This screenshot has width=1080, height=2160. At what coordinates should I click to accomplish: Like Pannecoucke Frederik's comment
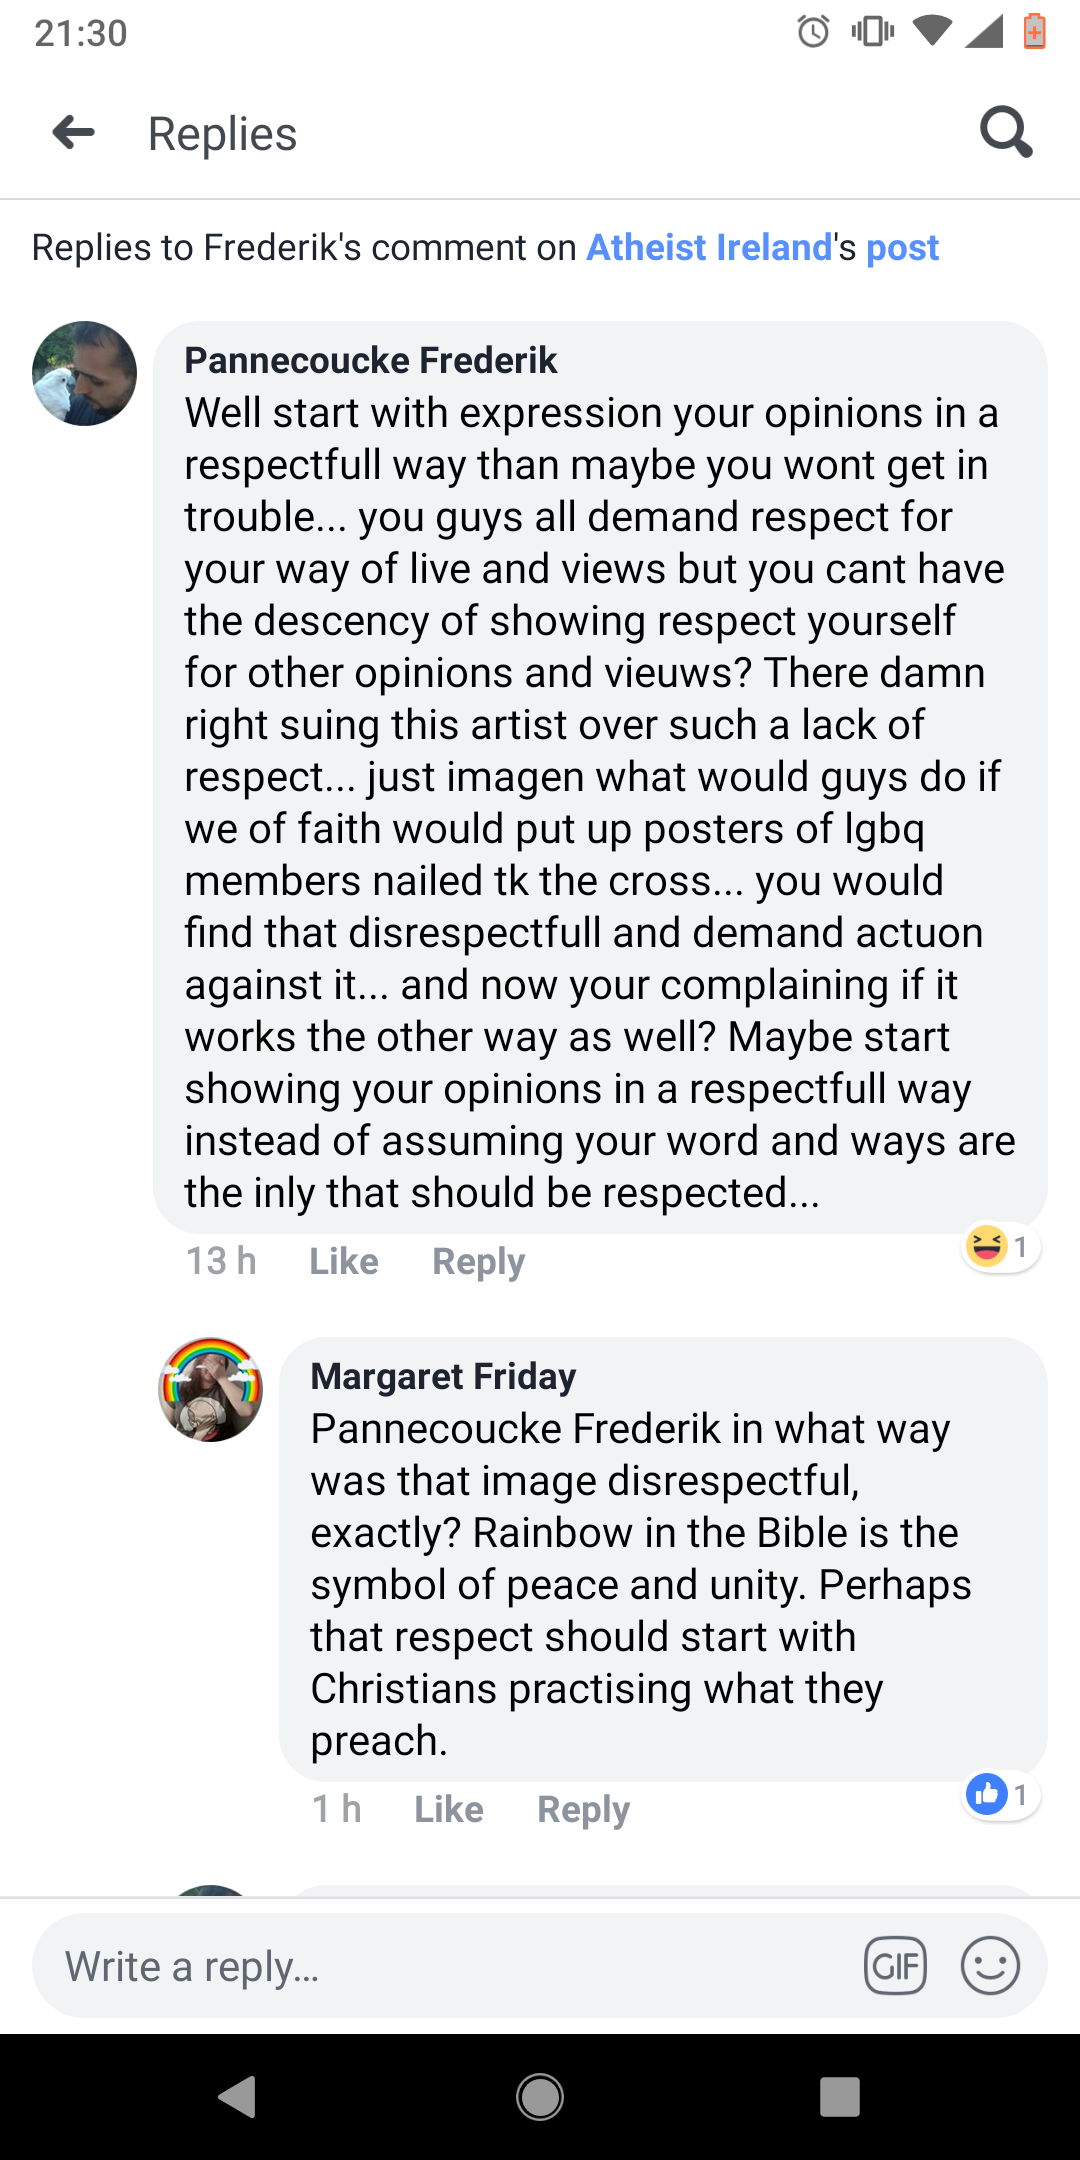(344, 1261)
